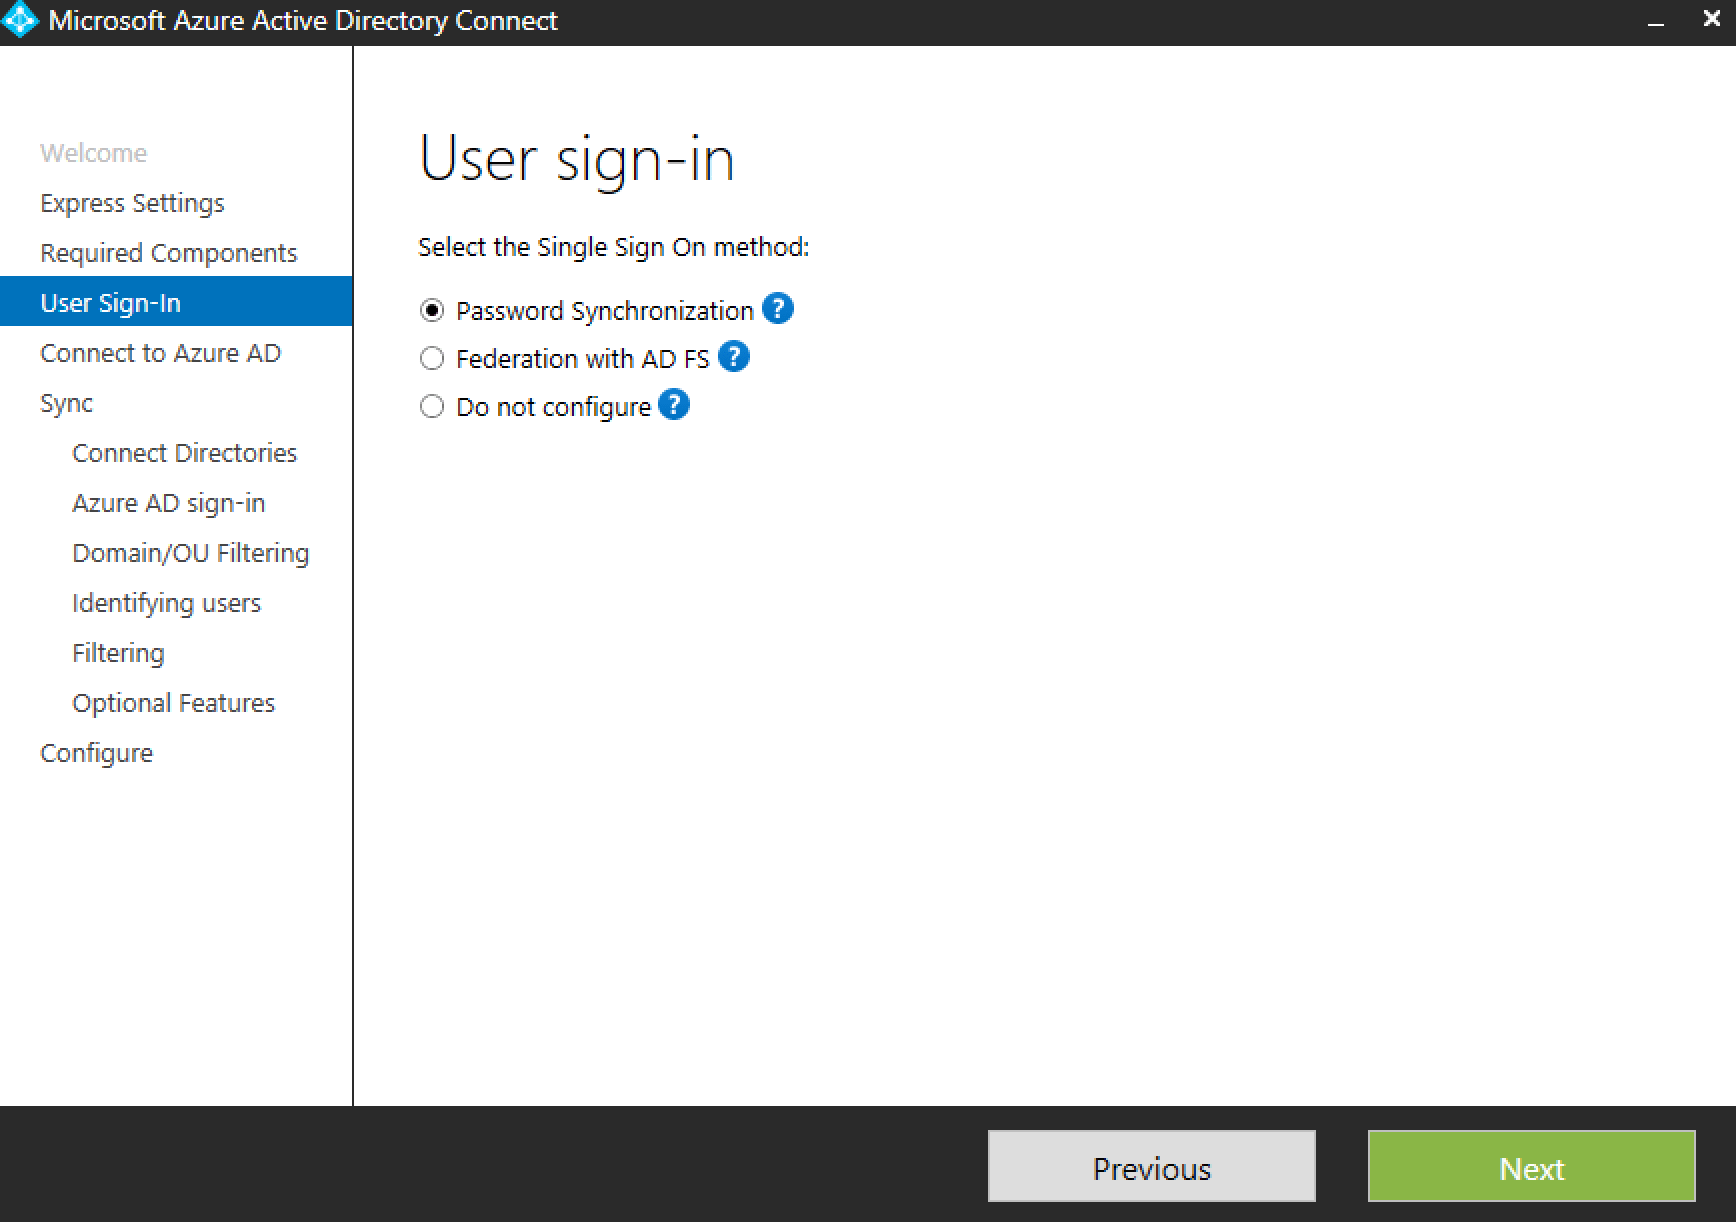Image resolution: width=1736 pixels, height=1222 pixels.
Task: Open the Identifying users step
Action: [166, 602]
